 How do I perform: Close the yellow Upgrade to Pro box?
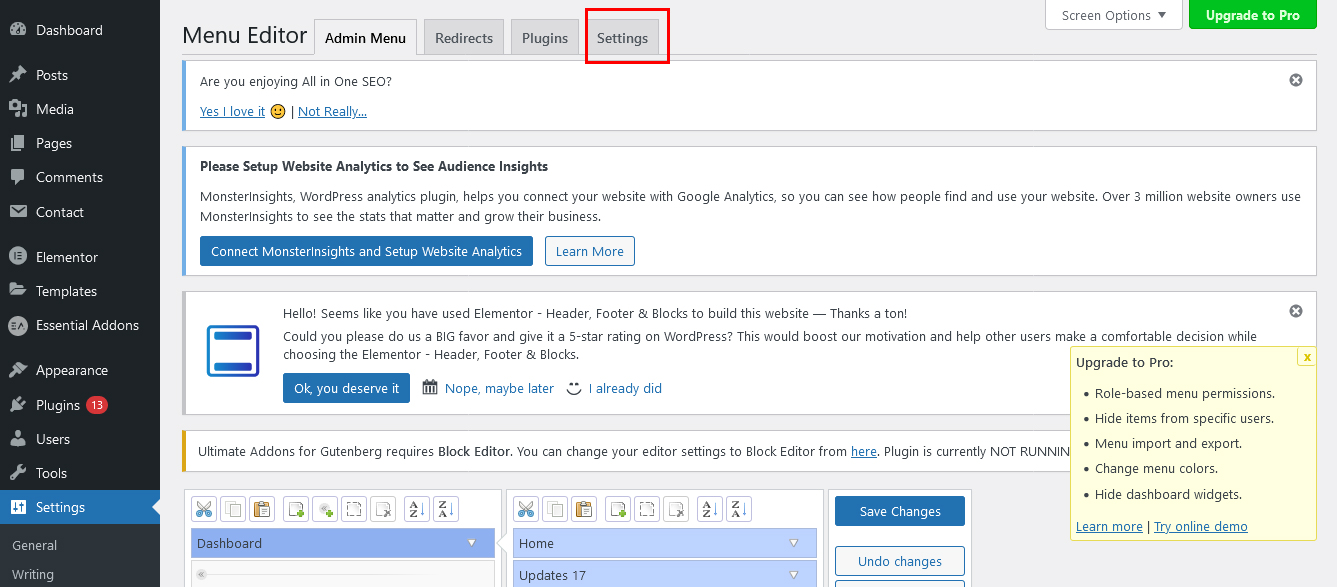point(1307,357)
